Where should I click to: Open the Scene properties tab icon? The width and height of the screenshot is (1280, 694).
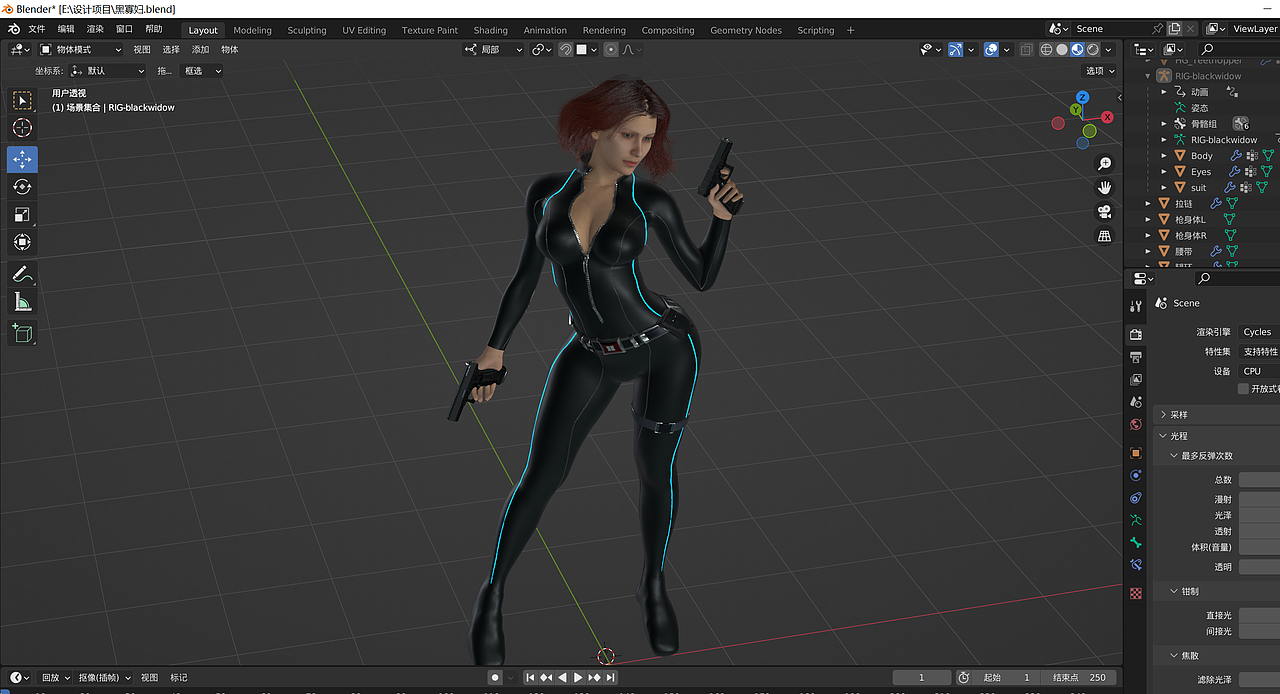point(1135,402)
